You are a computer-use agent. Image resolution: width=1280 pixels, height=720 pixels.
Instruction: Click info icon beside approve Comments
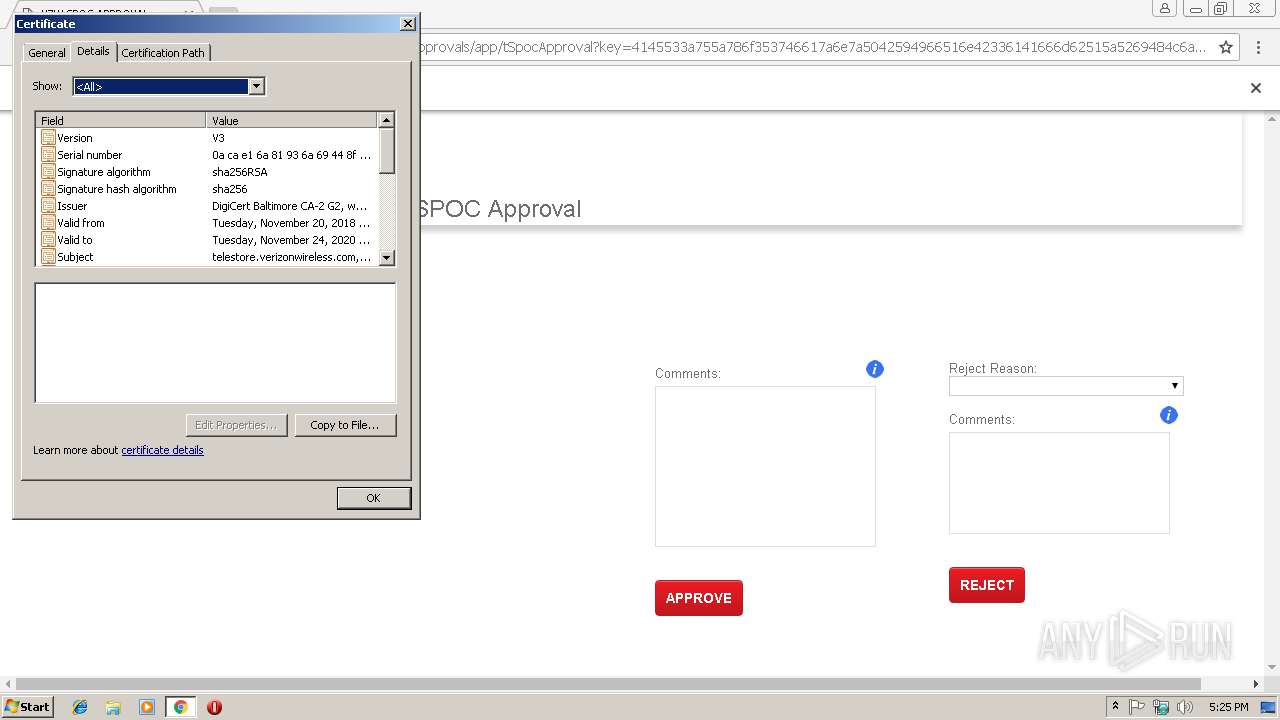pyautogui.click(x=875, y=369)
